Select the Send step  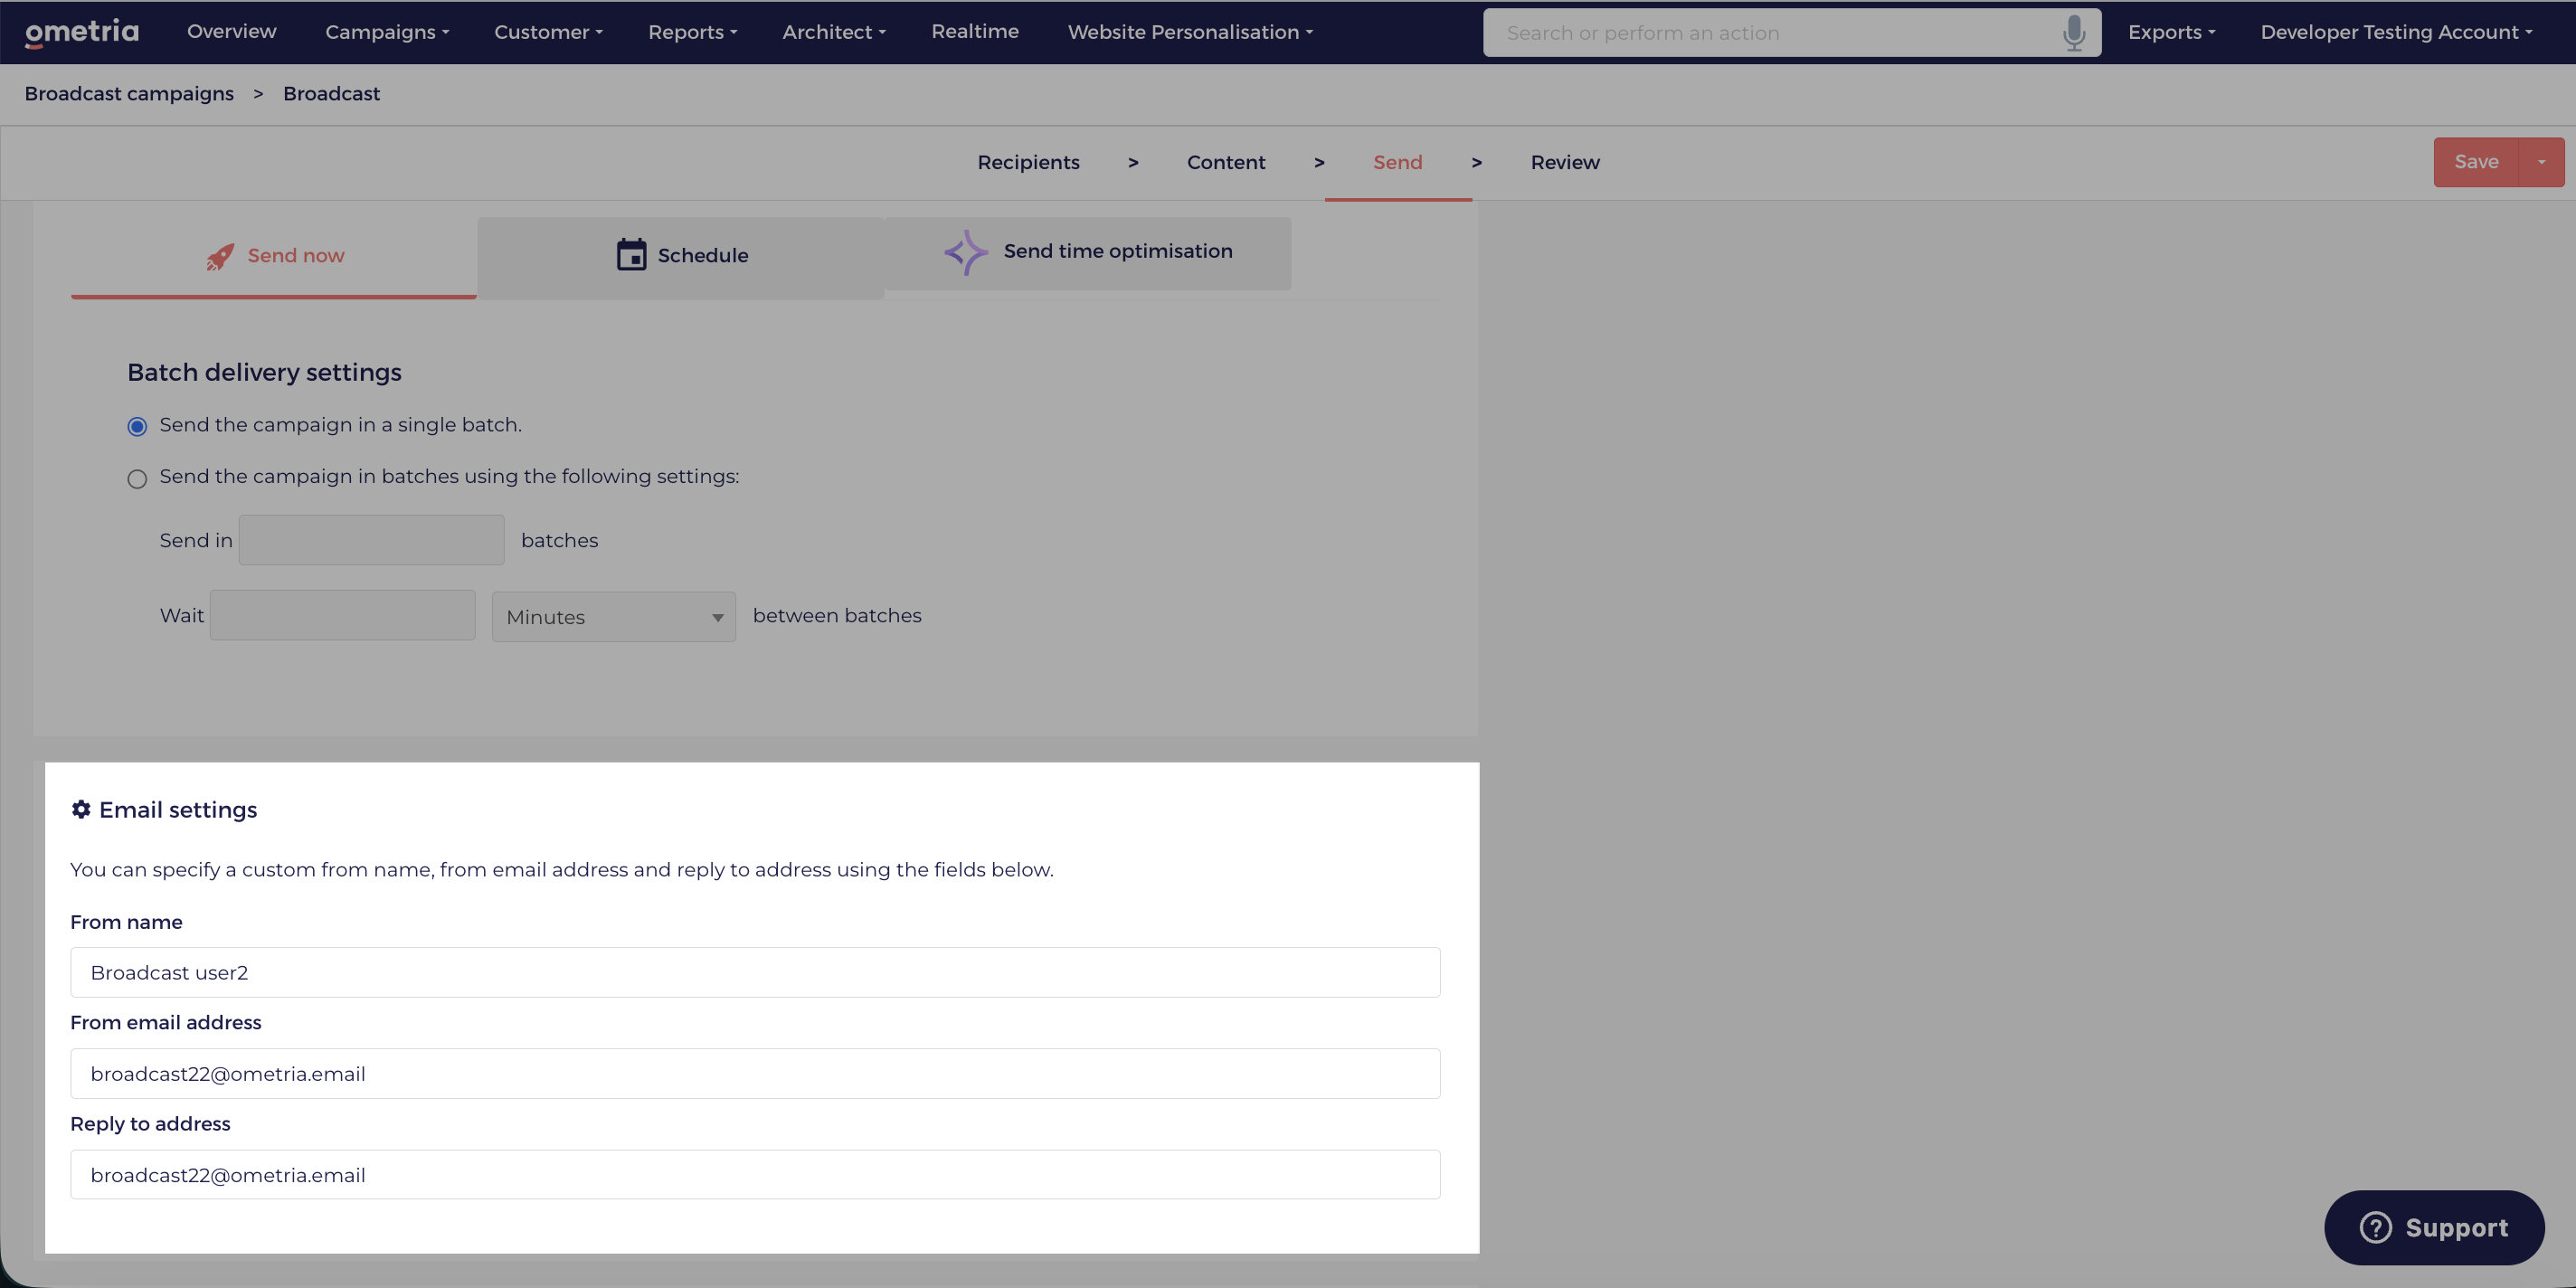pyautogui.click(x=1397, y=162)
